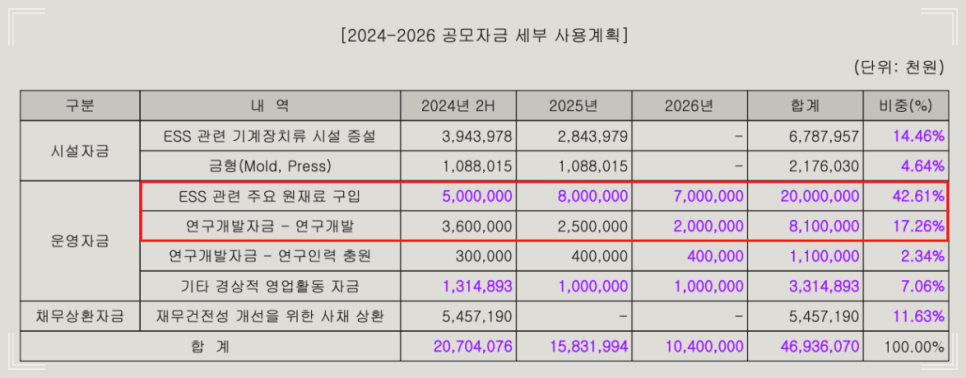
Task: Select the '합계' column header
Action: [x=805, y=105]
